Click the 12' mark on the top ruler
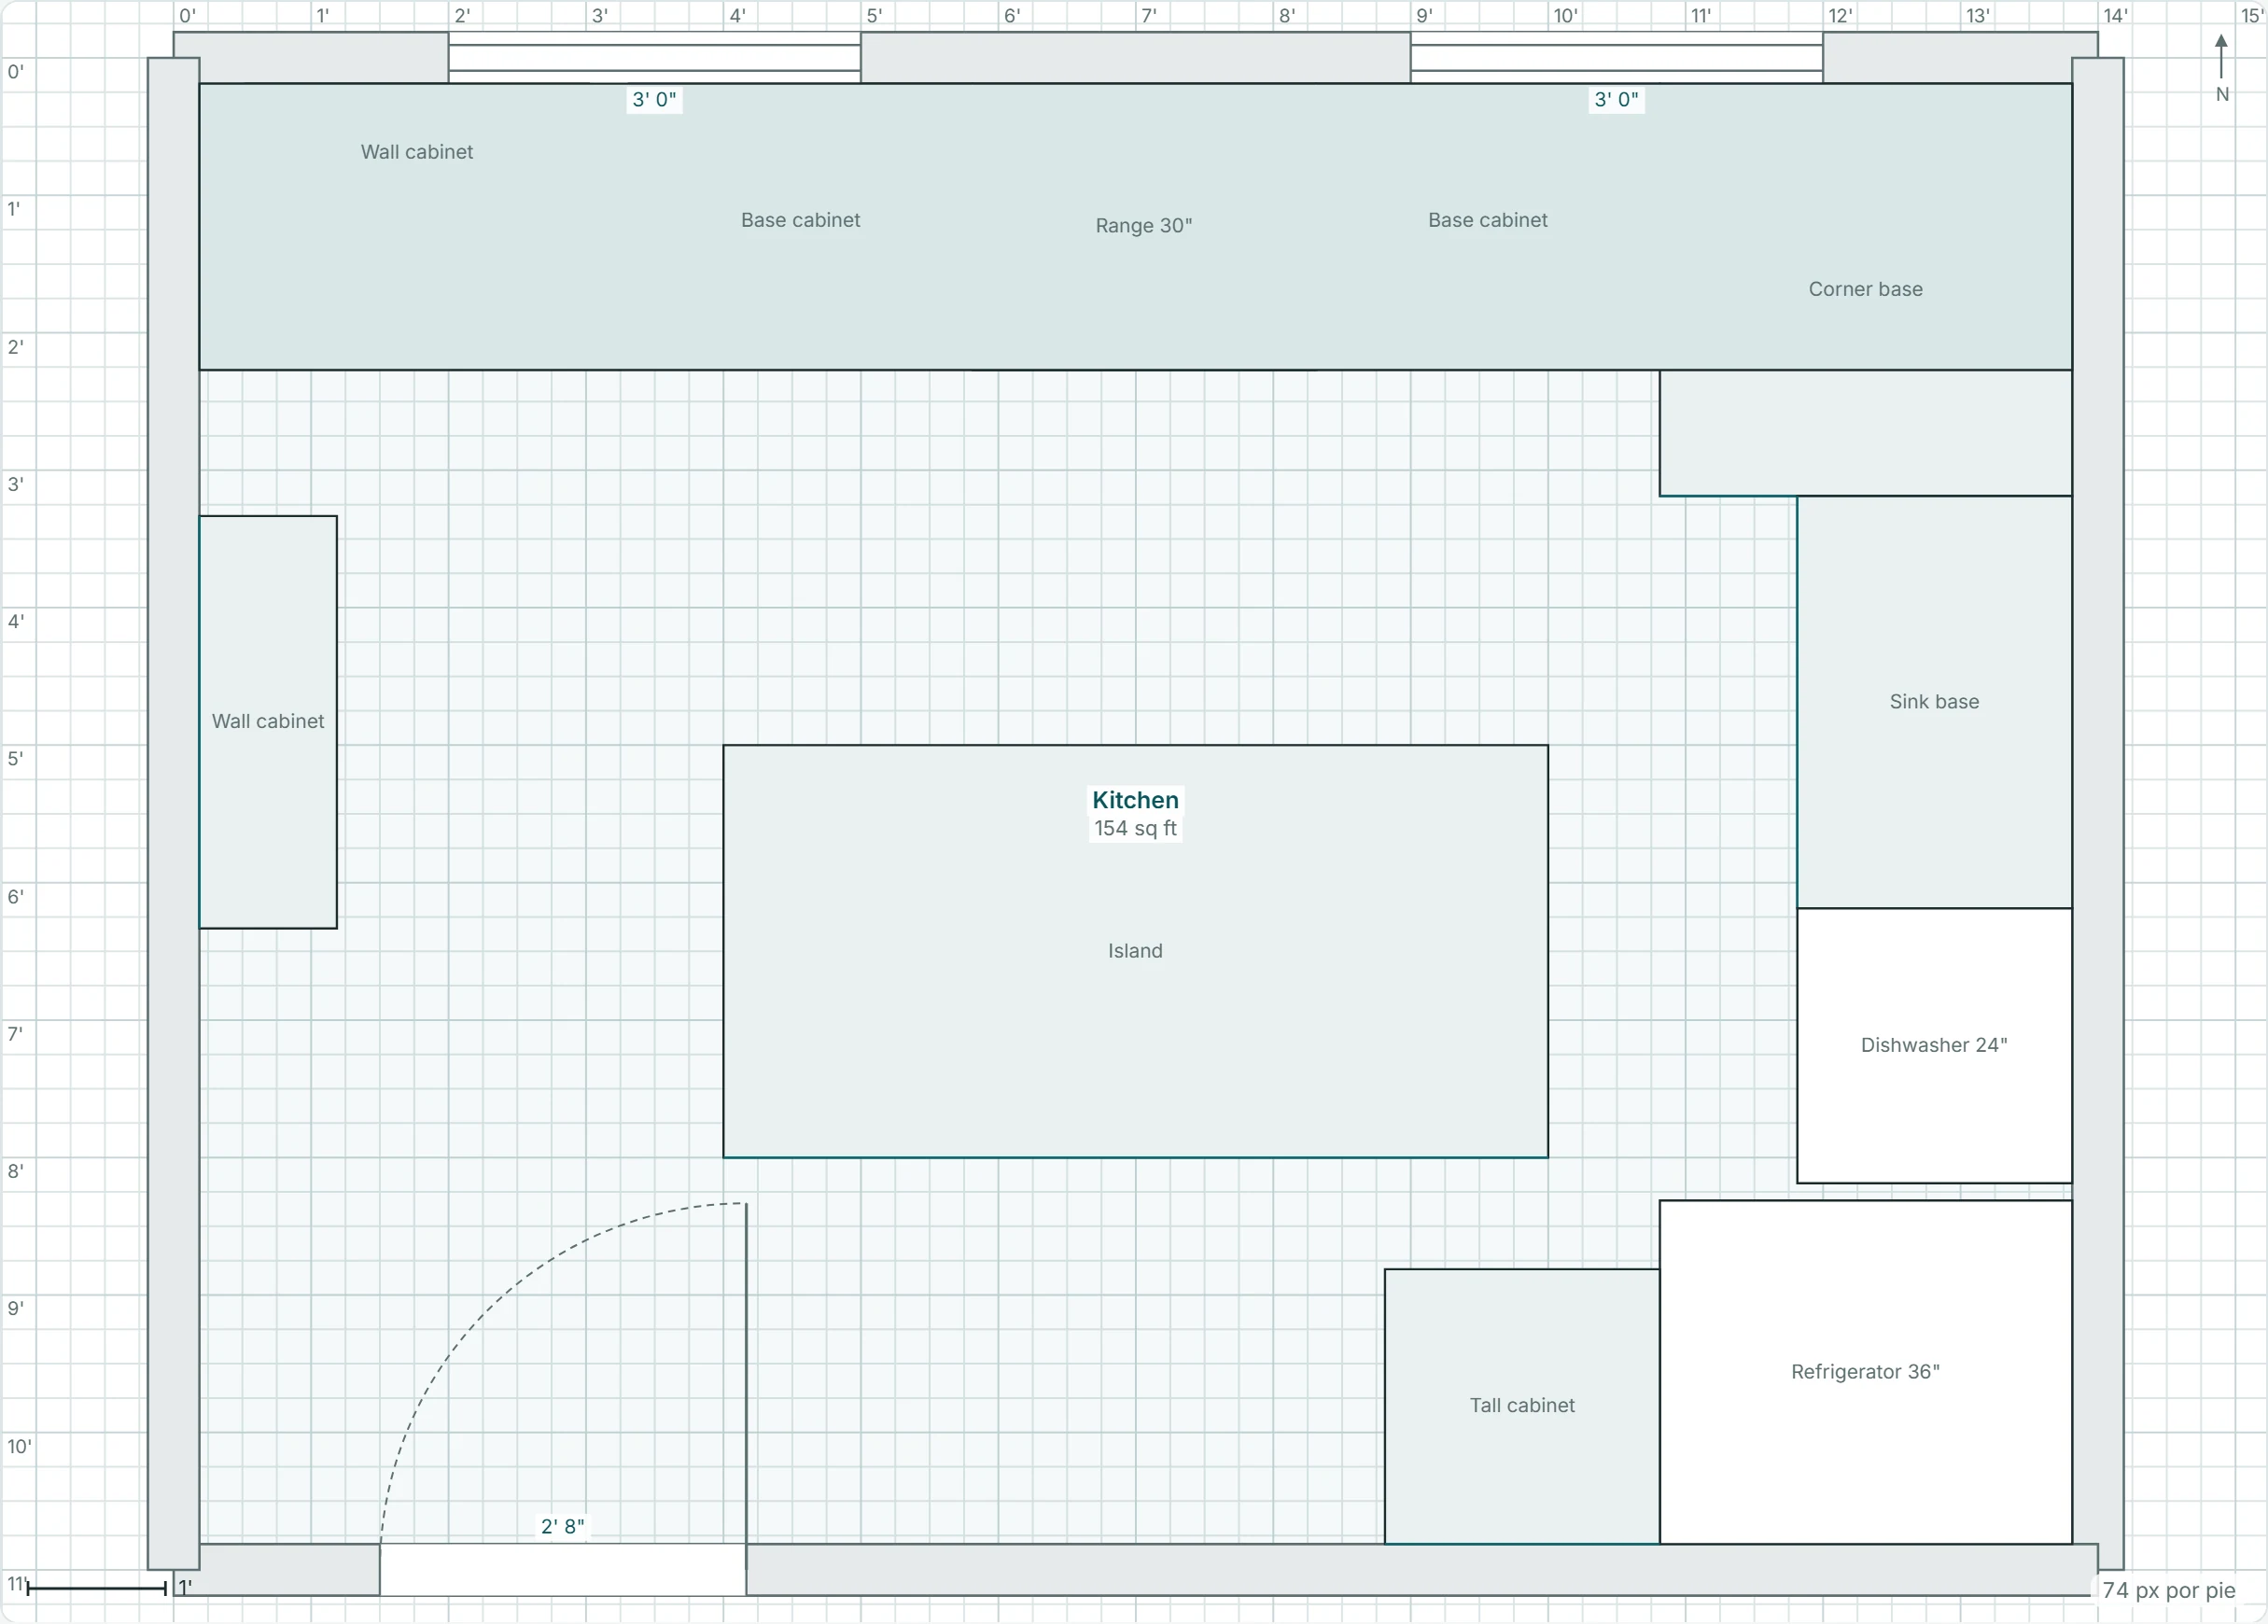The image size is (2268, 1624). coord(1840,16)
